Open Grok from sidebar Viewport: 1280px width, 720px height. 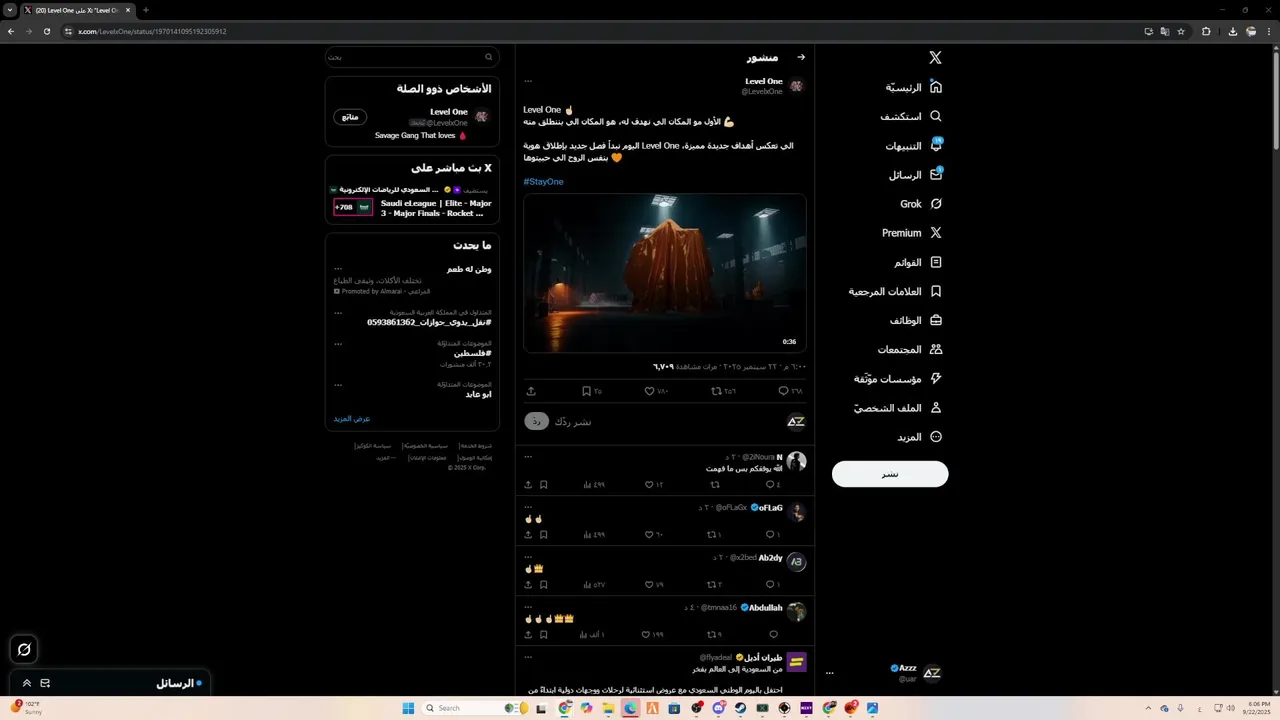point(921,203)
